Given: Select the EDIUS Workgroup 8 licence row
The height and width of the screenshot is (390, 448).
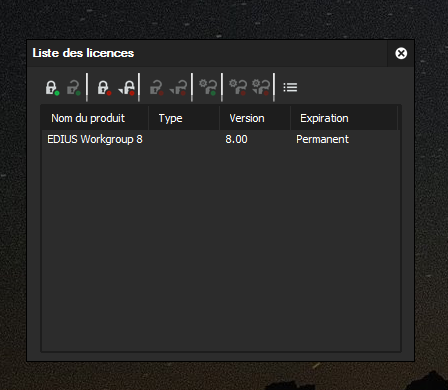Looking at the screenshot, I should [221, 139].
